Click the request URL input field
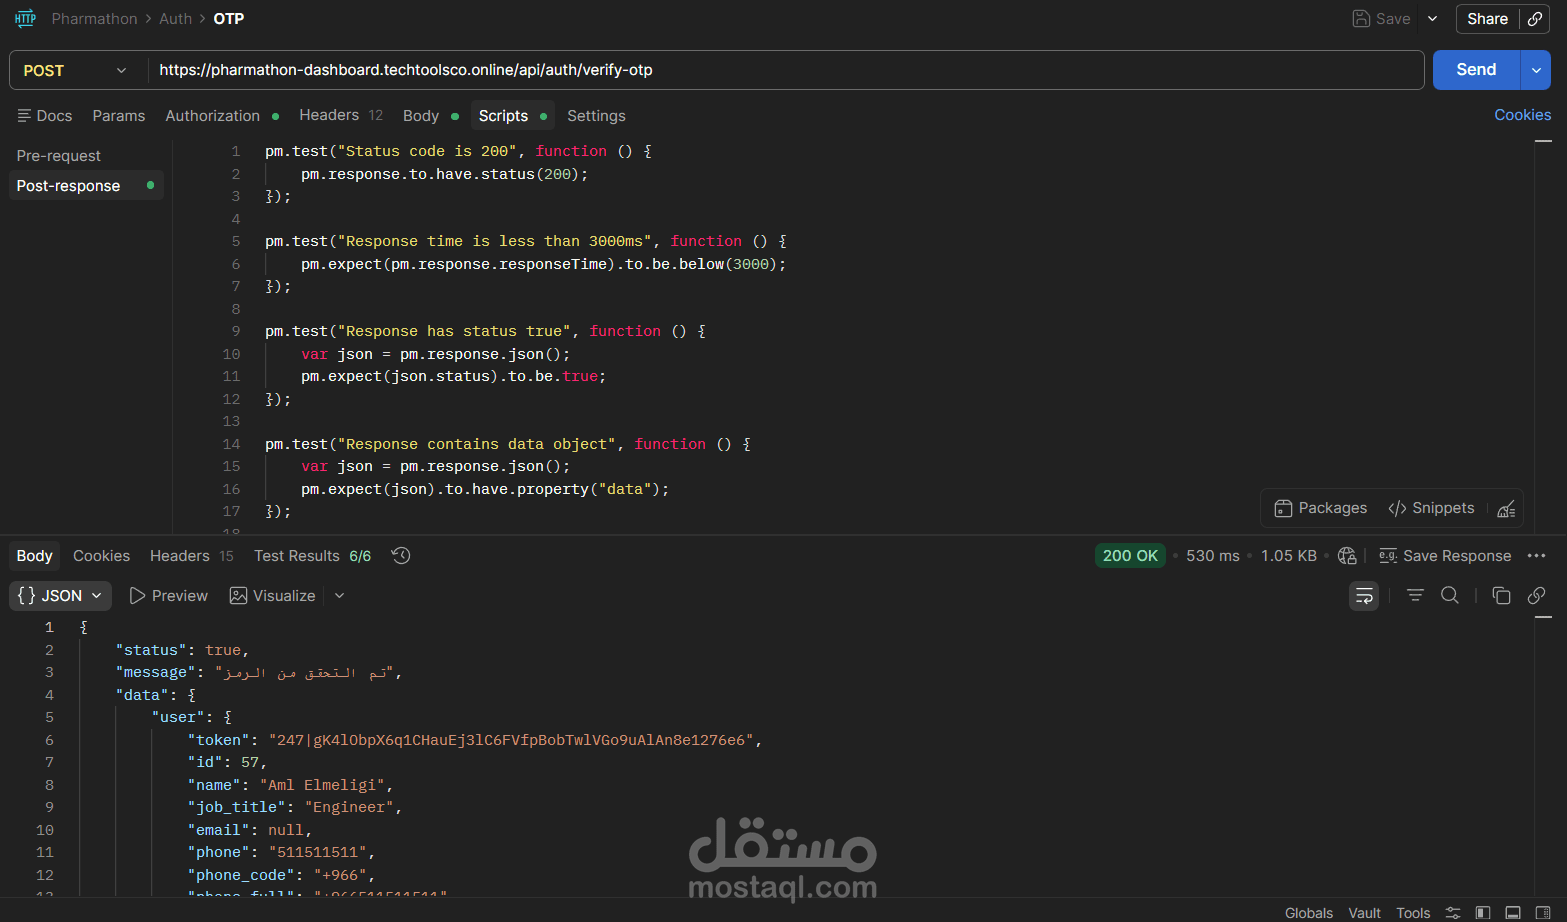1567x922 pixels. coord(786,70)
